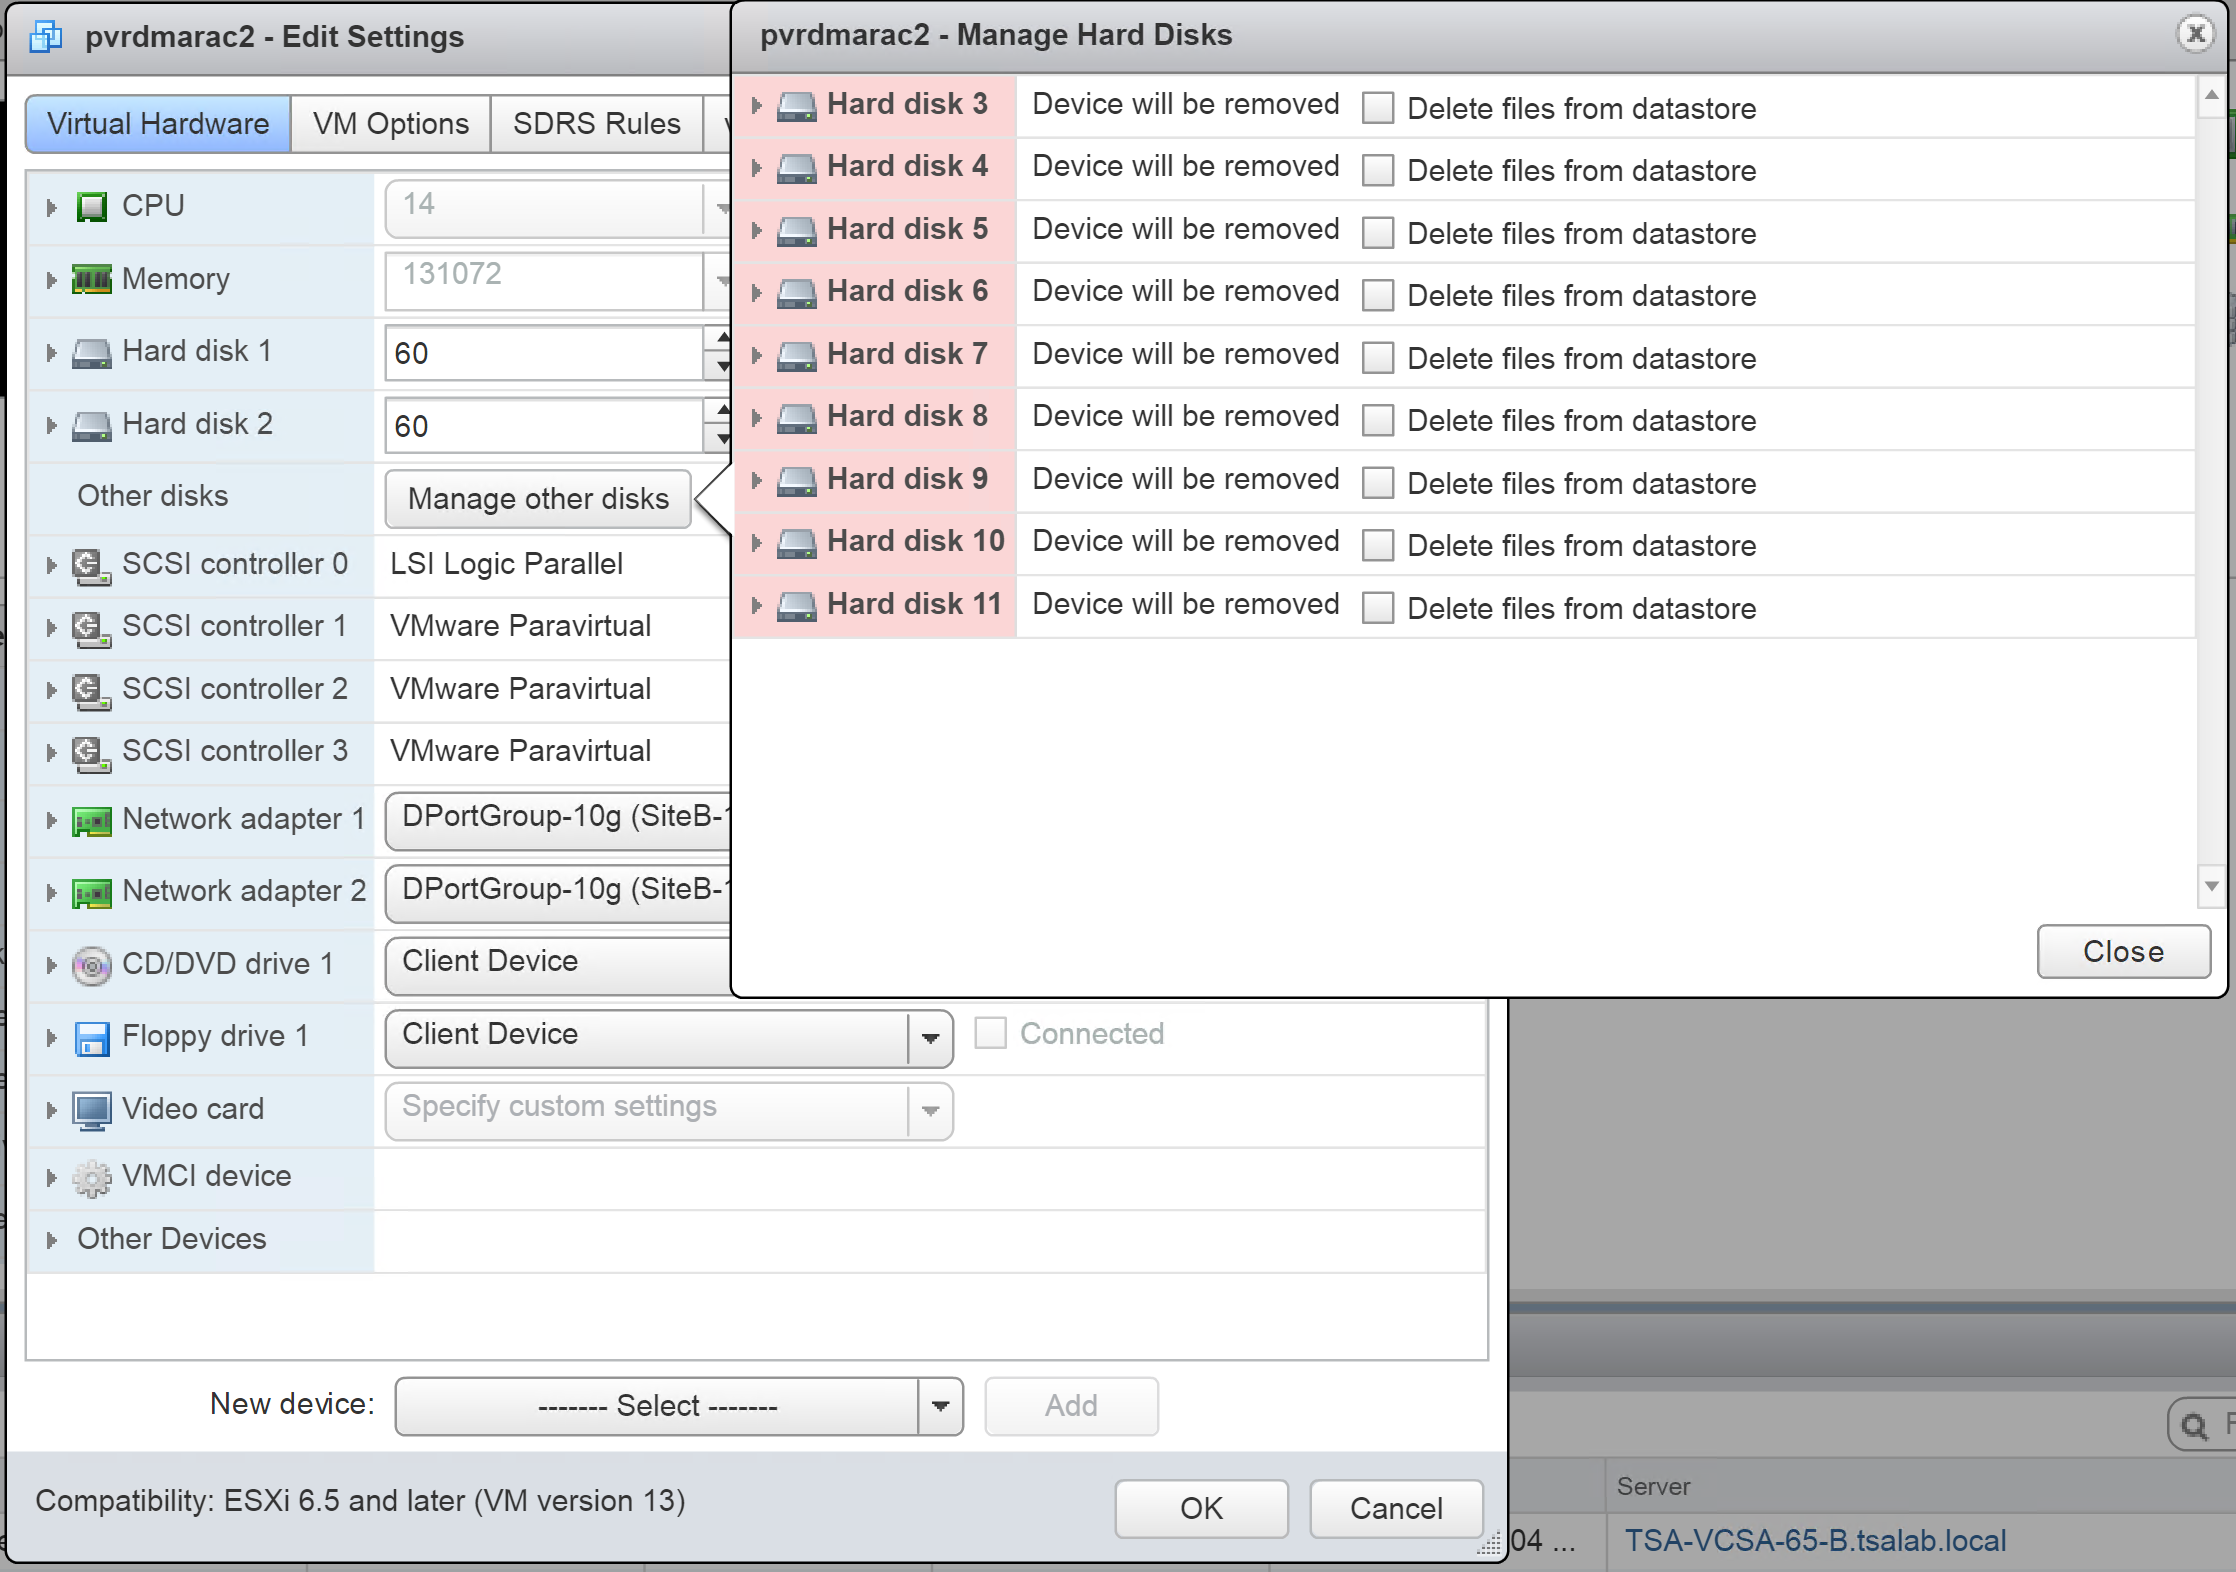This screenshot has width=2236, height=1572.
Task: Click the Network adapter 1 card icon
Action: [92, 821]
